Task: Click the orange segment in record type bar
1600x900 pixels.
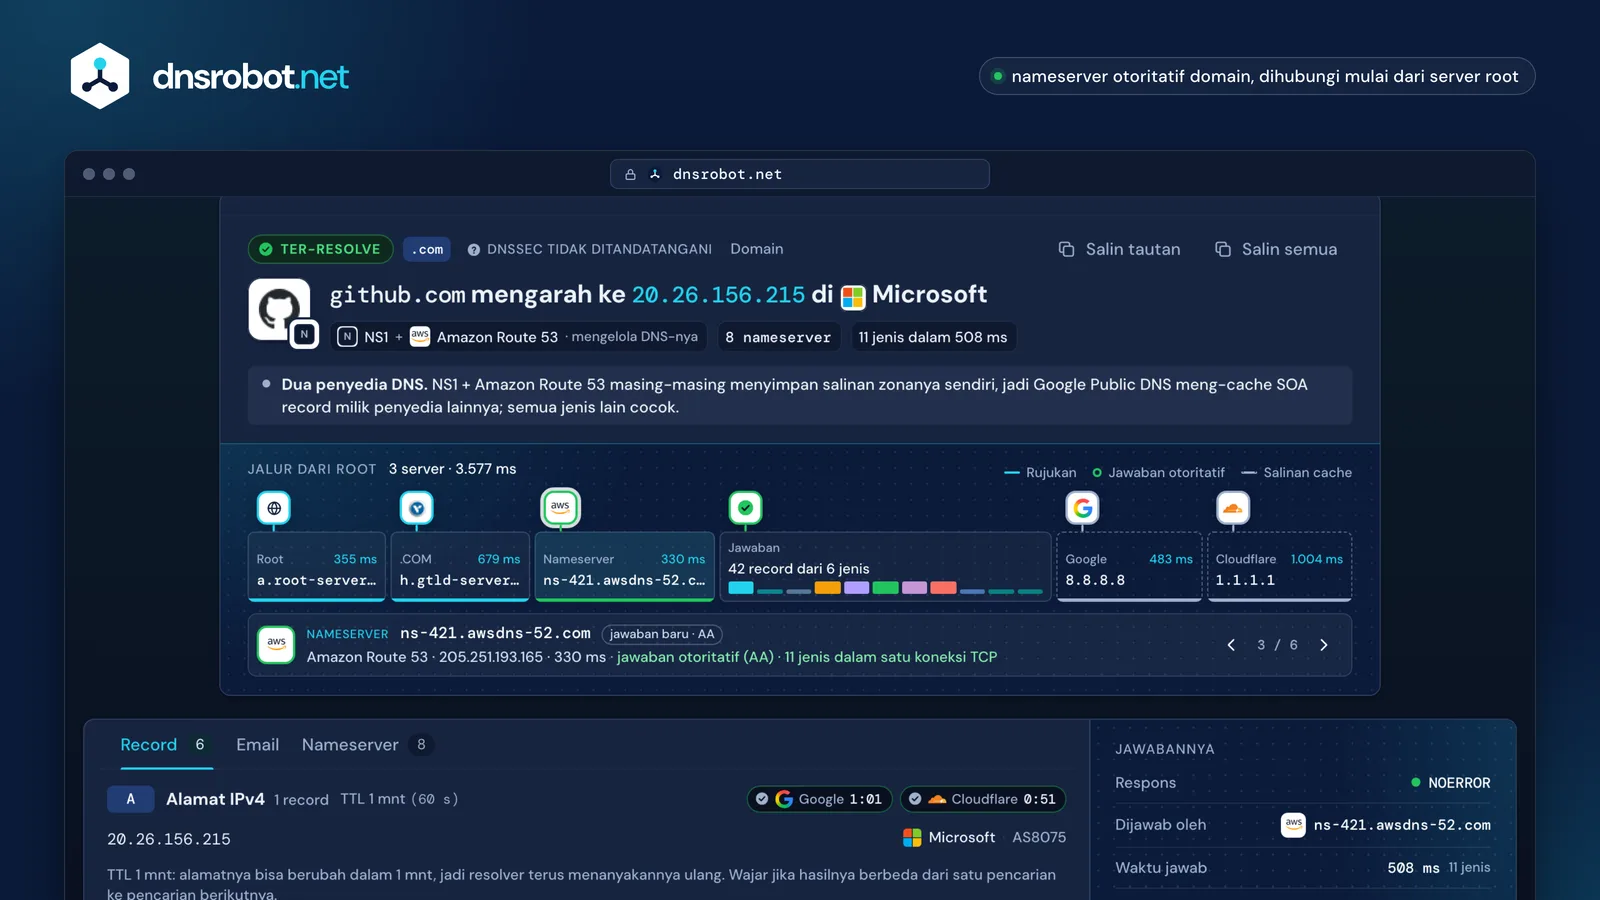Action: click(827, 588)
